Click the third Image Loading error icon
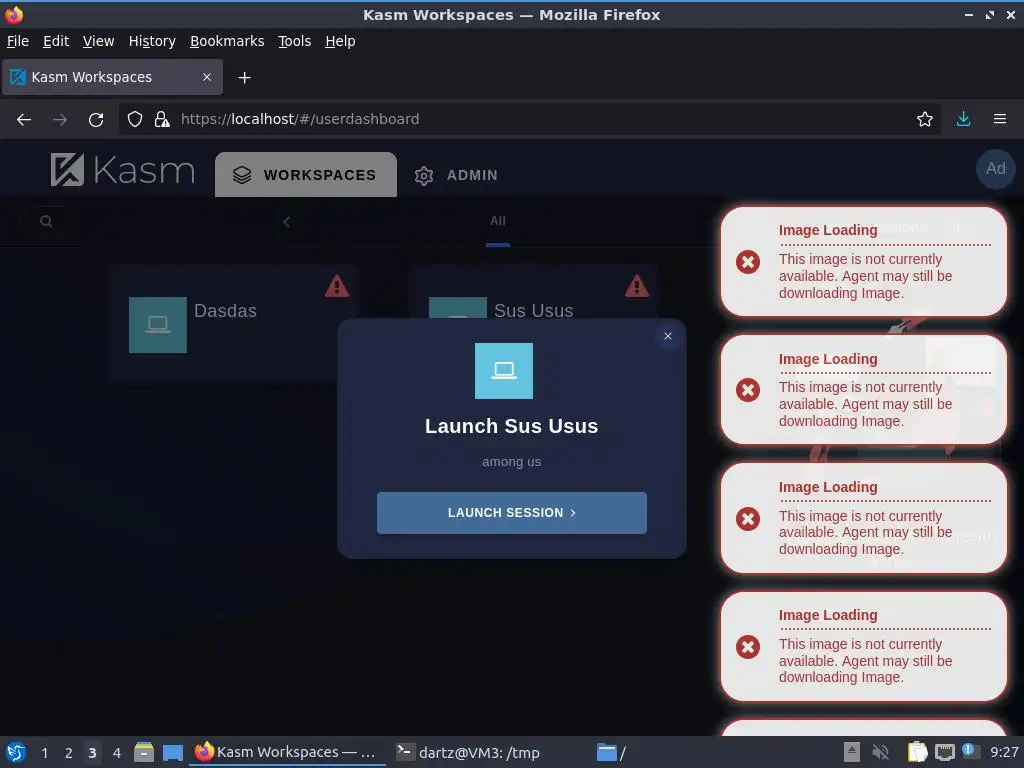 click(748, 519)
